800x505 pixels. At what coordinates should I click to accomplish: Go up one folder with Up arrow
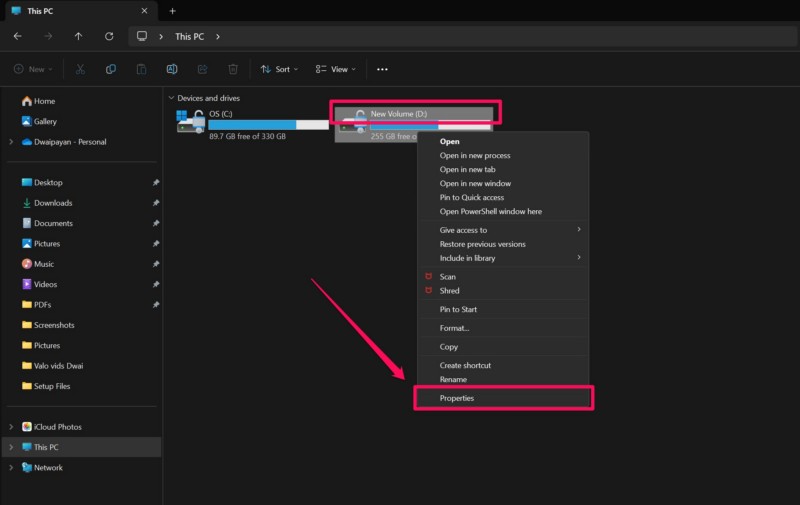(x=79, y=36)
